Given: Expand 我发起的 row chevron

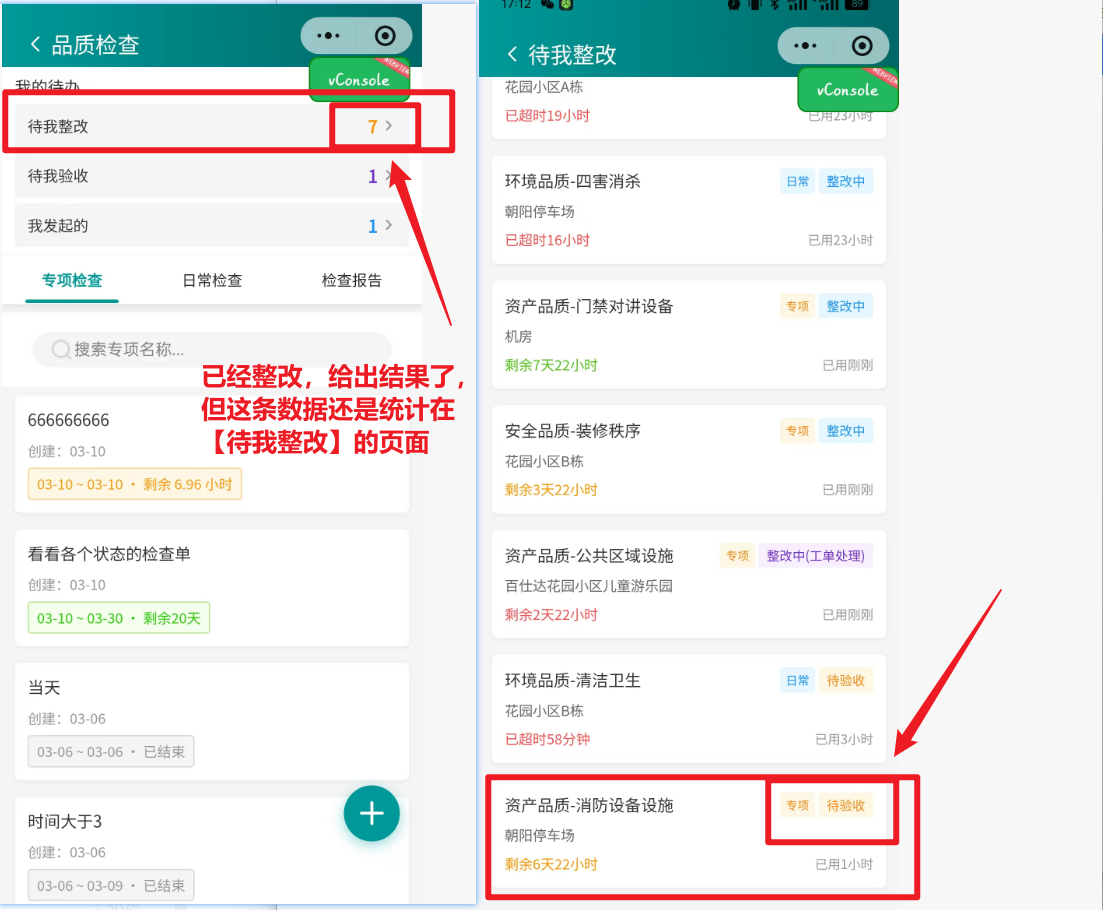Looking at the screenshot, I should 389,226.
